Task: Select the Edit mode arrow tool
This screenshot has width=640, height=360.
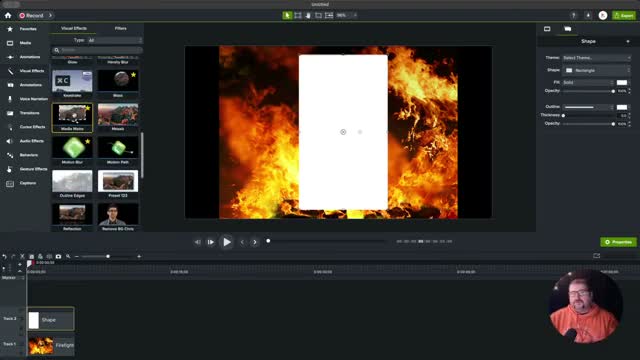Action: [287, 16]
